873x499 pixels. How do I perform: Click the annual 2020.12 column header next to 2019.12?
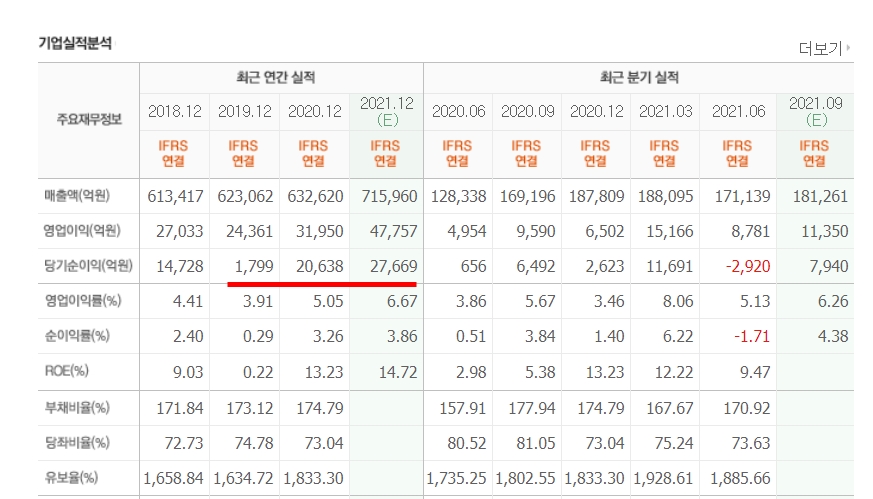pyautogui.click(x=315, y=111)
